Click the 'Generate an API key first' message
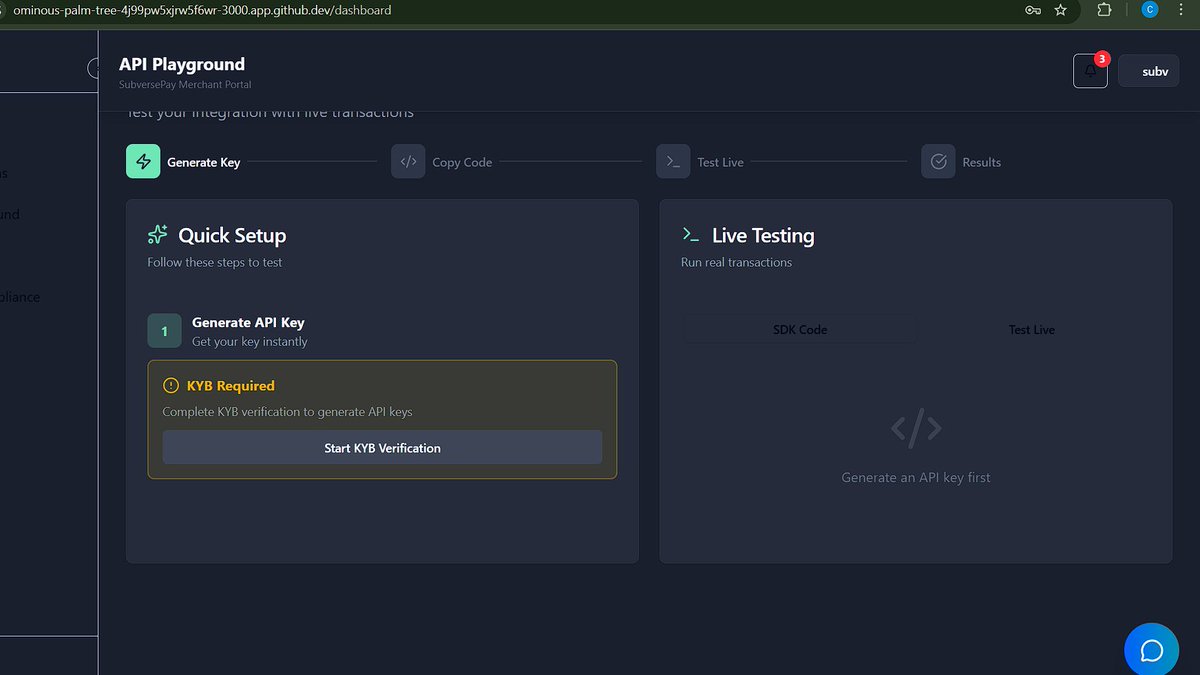The width and height of the screenshot is (1200, 675). click(916, 478)
